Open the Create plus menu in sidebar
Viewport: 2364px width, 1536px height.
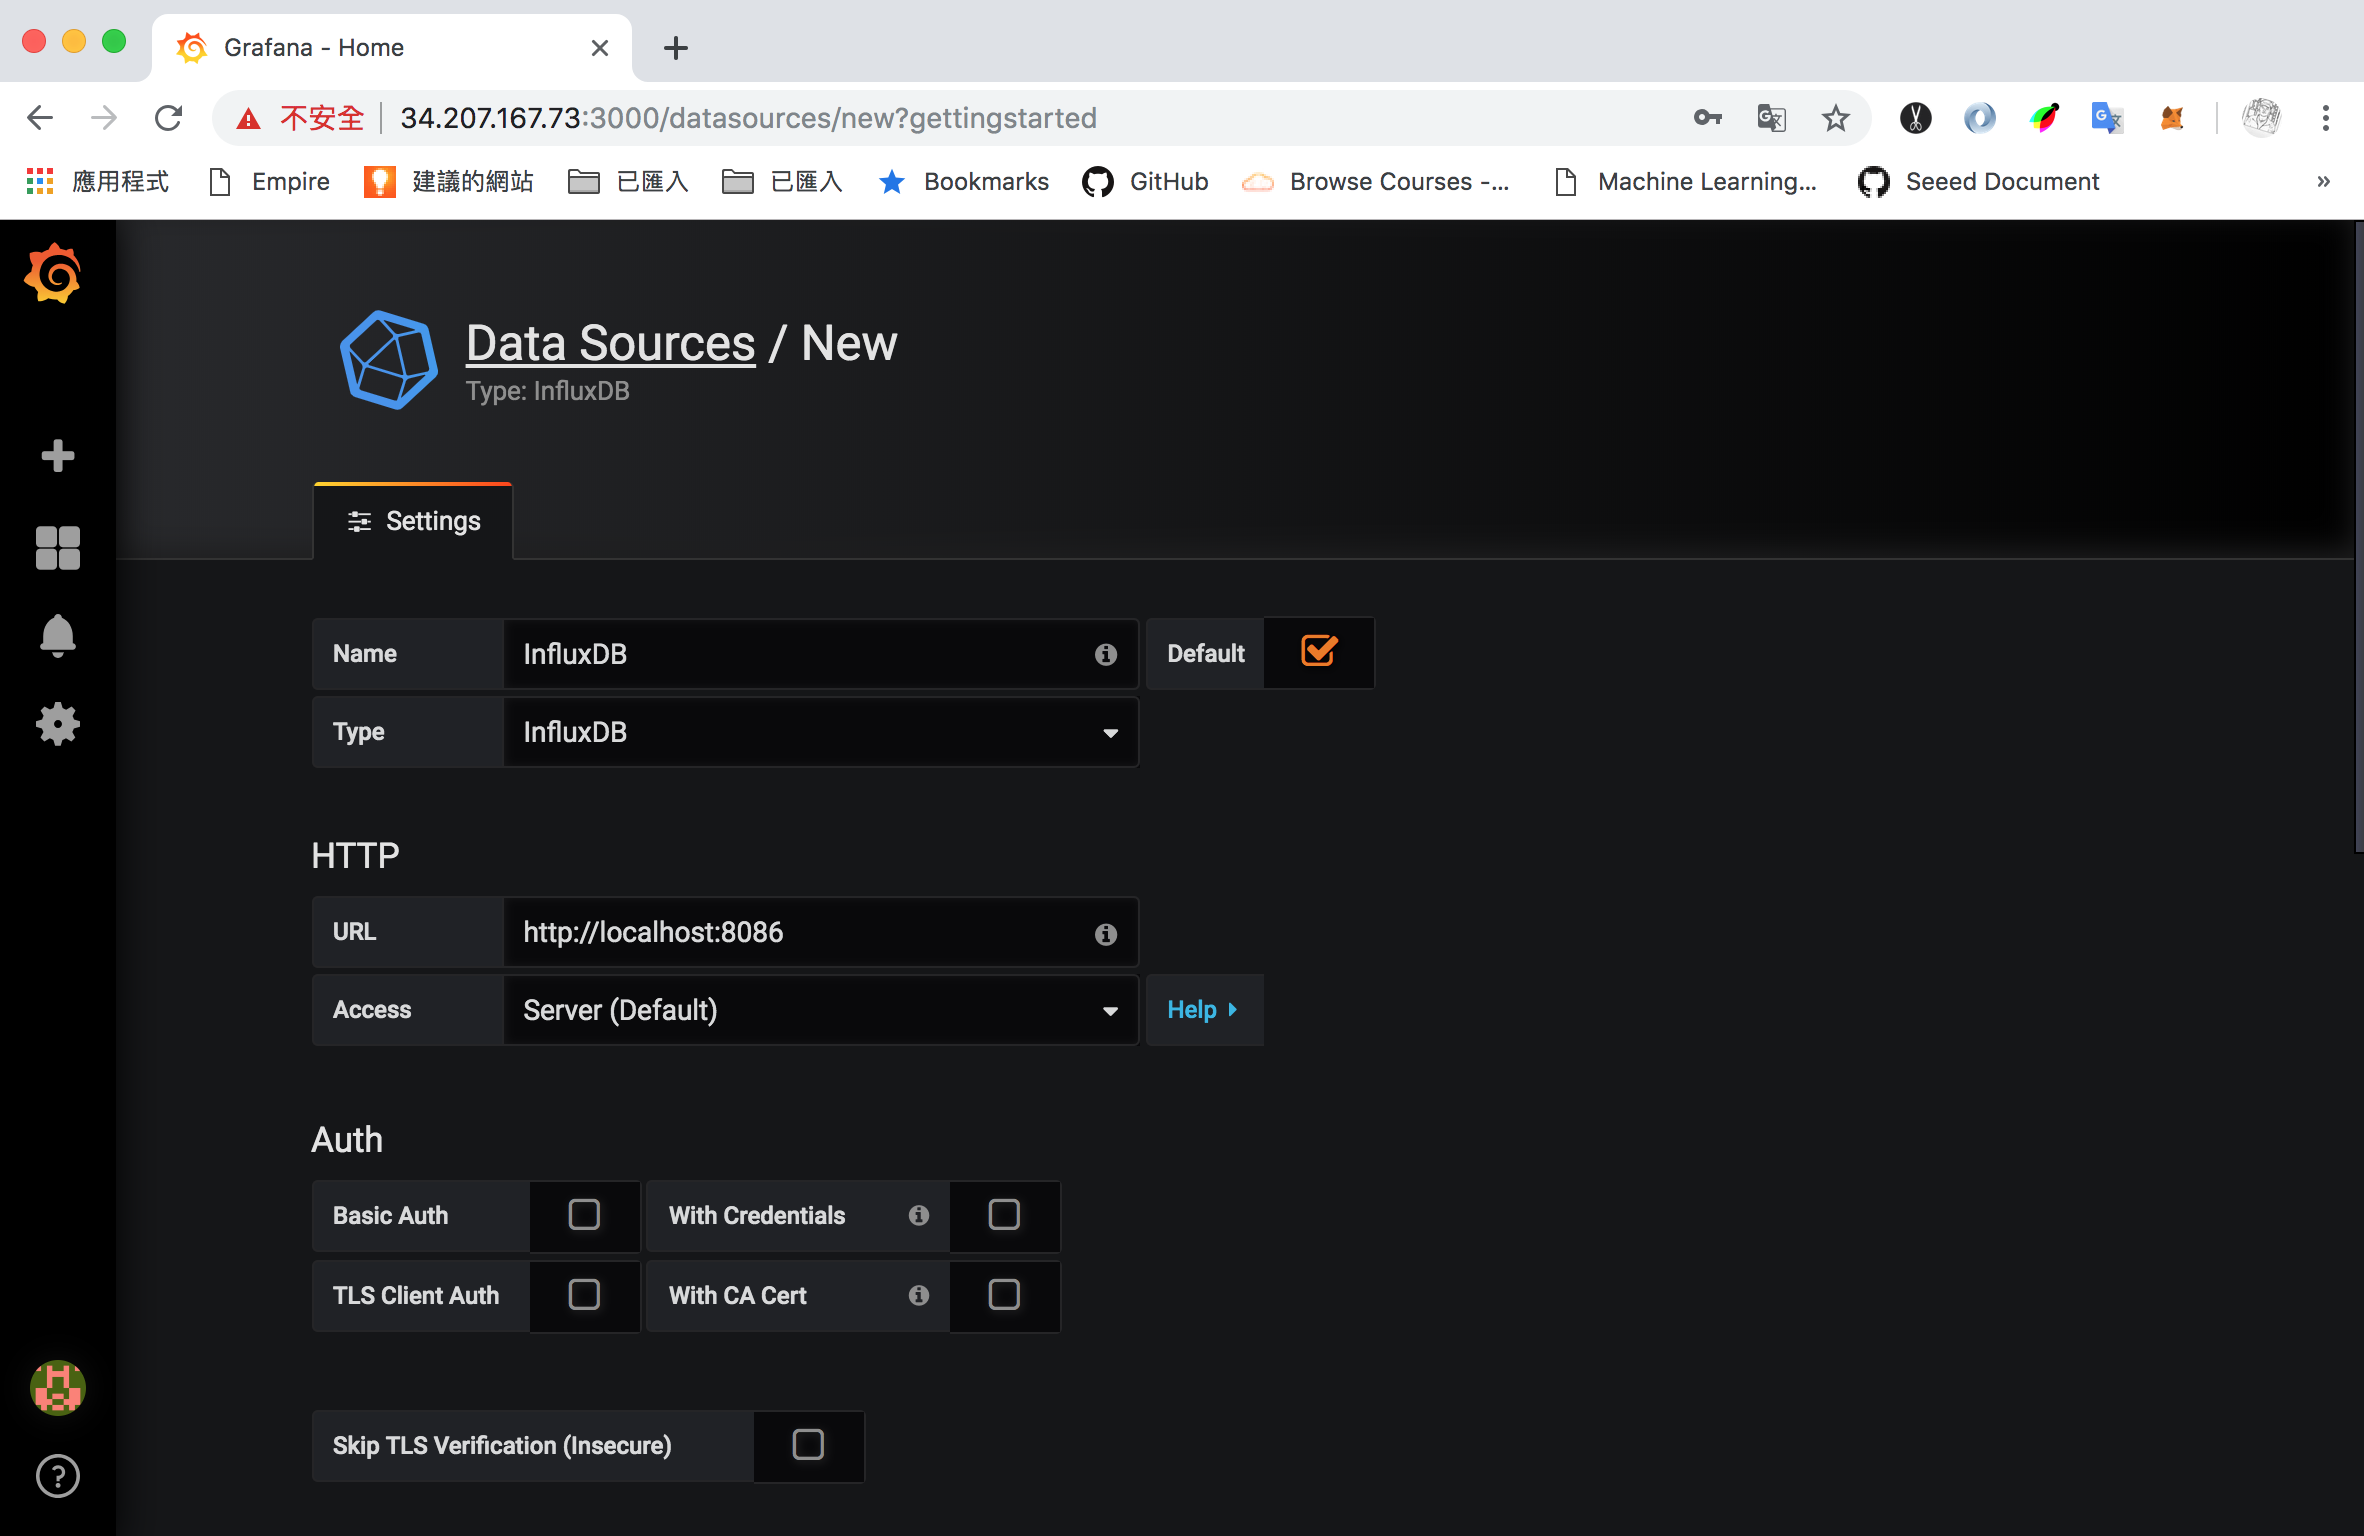pos(58,456)
